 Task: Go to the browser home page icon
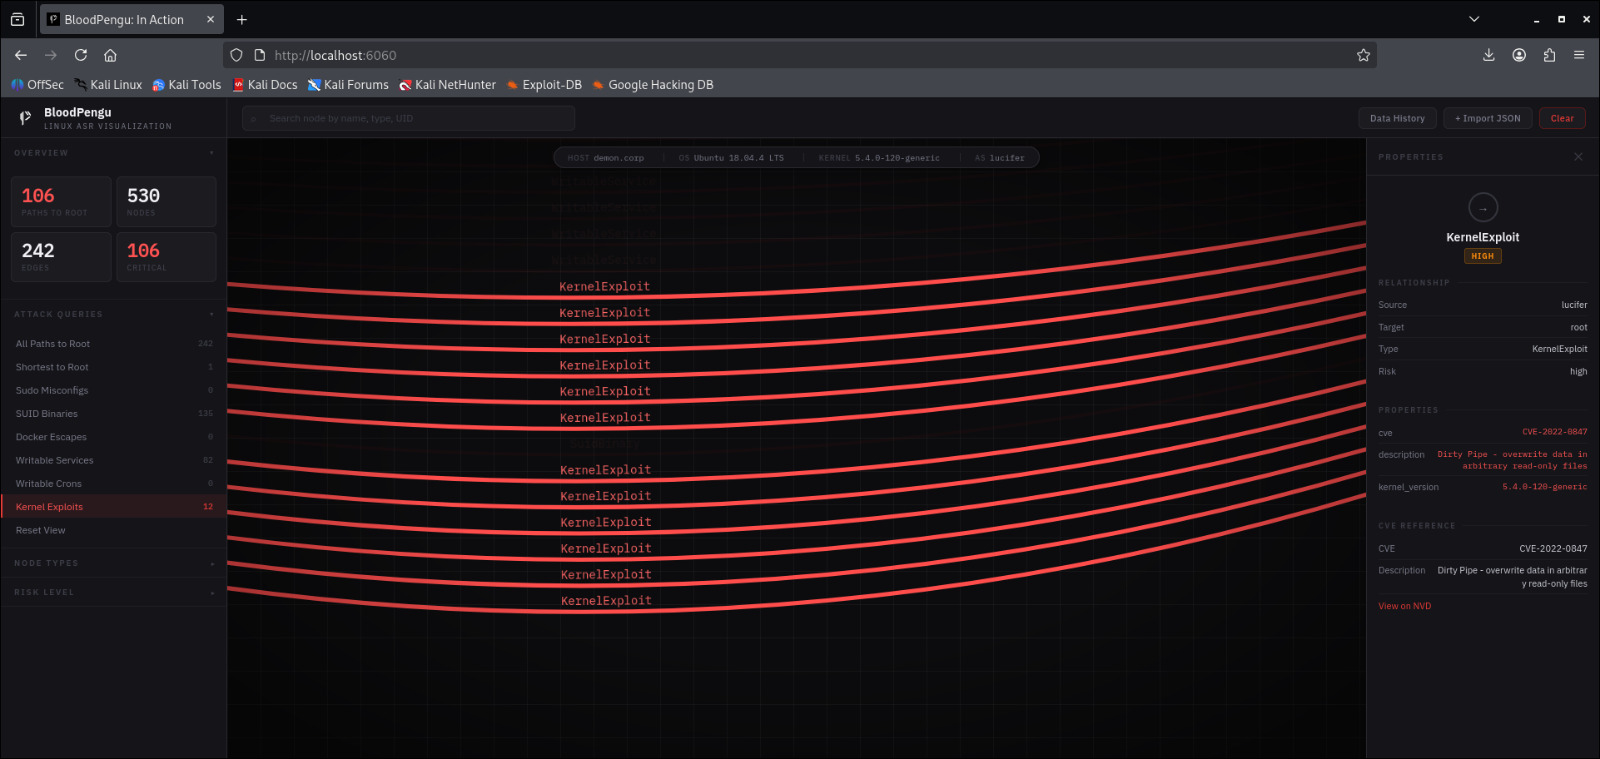[110, 55]
